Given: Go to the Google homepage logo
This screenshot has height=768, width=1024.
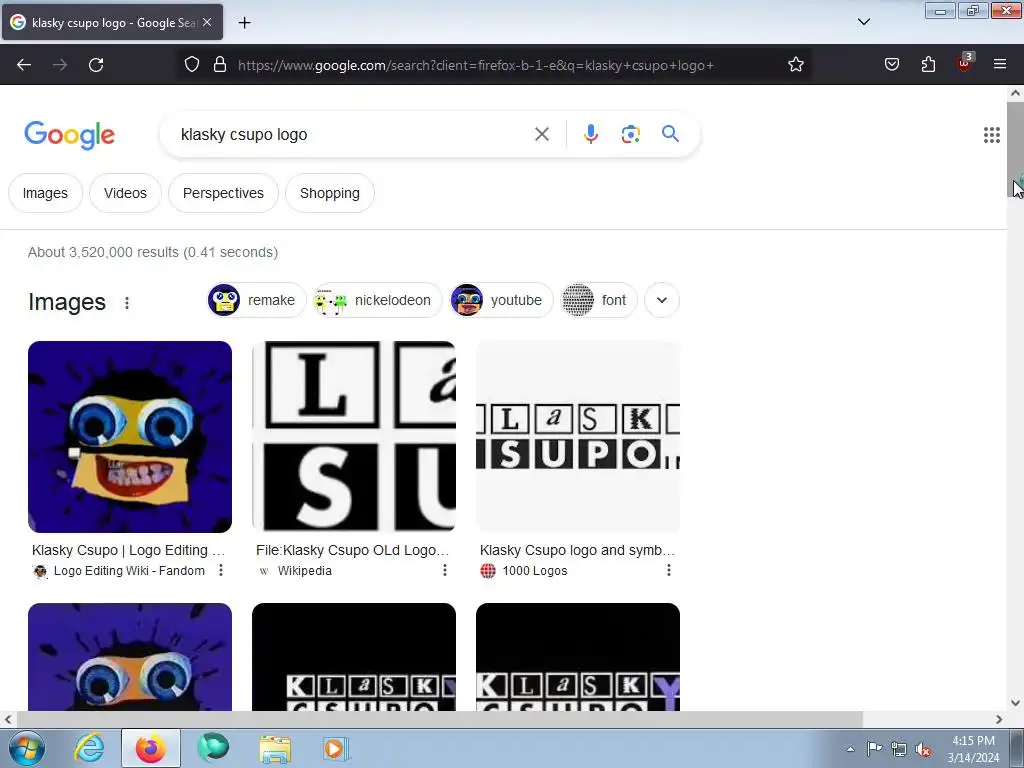Looking at the screenshot, I should [x=69, y=135].
